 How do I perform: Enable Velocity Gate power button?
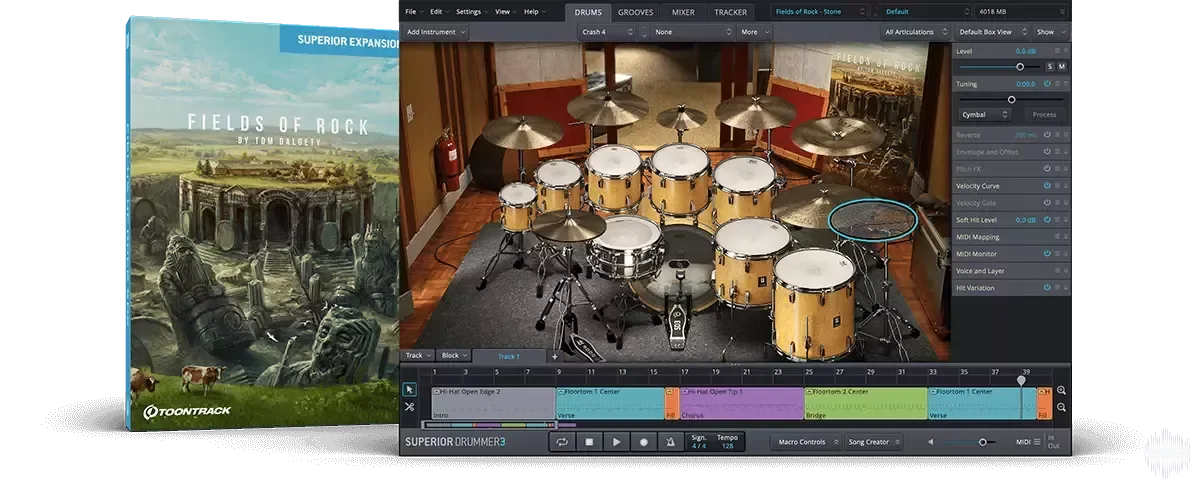(1048, 203)
